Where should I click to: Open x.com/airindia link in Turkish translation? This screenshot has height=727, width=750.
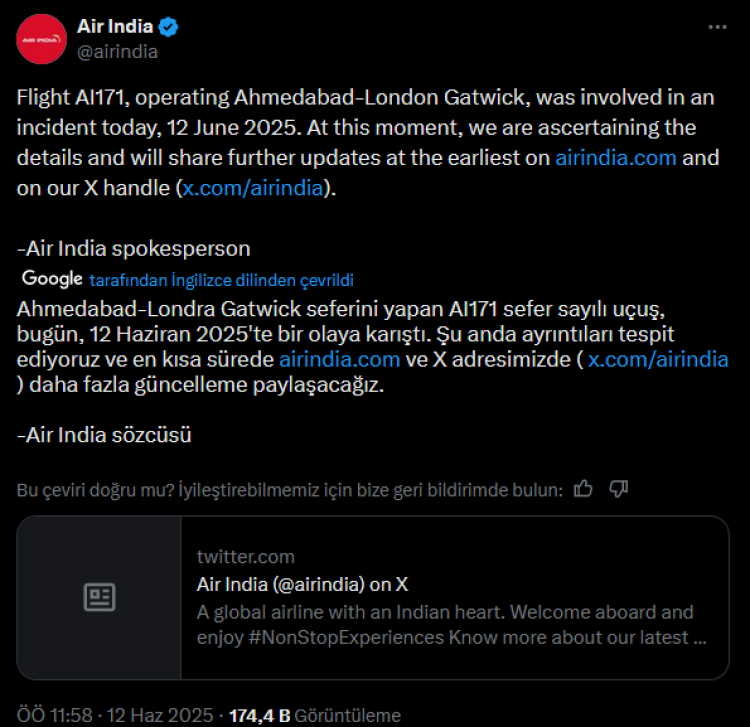[657, 358]
